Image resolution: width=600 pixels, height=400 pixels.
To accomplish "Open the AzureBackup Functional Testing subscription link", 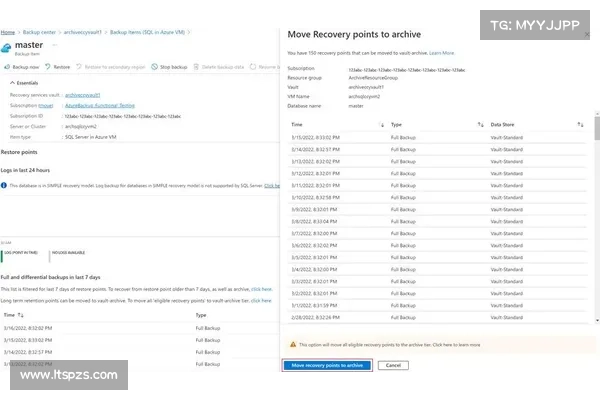I will tap(99, 106).
